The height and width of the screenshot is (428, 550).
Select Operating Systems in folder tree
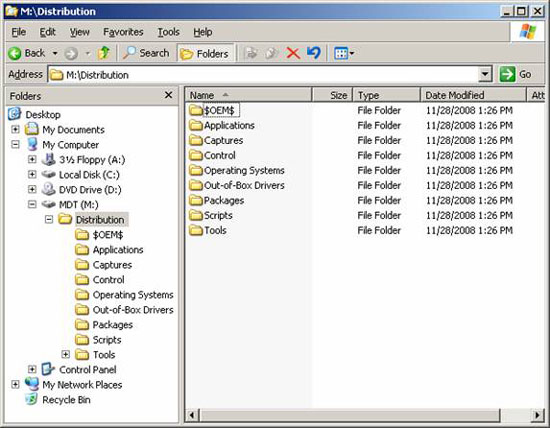click(x=133, y=295)
